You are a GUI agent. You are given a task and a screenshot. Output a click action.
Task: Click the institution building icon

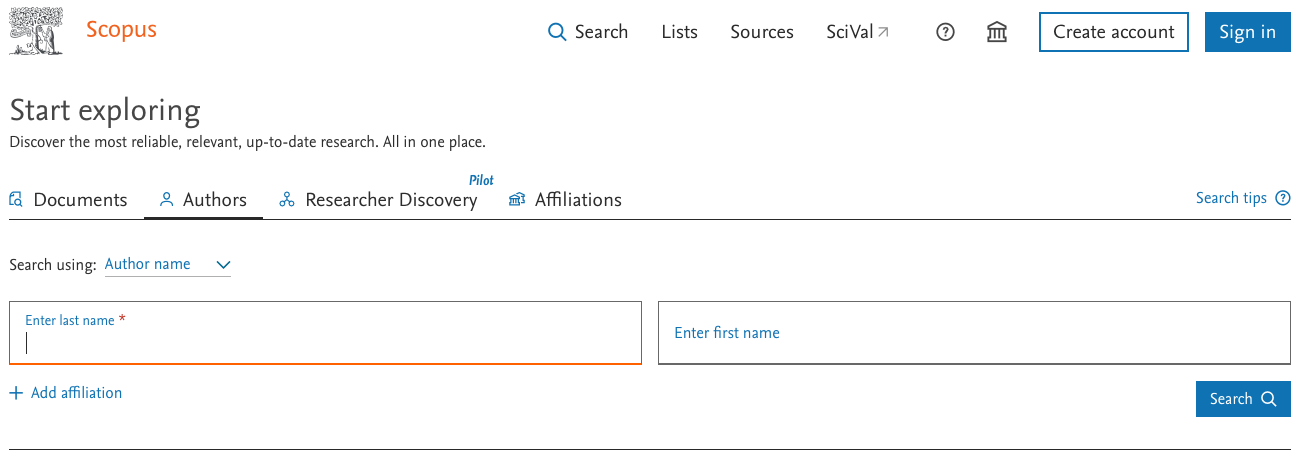click(997, 32)
